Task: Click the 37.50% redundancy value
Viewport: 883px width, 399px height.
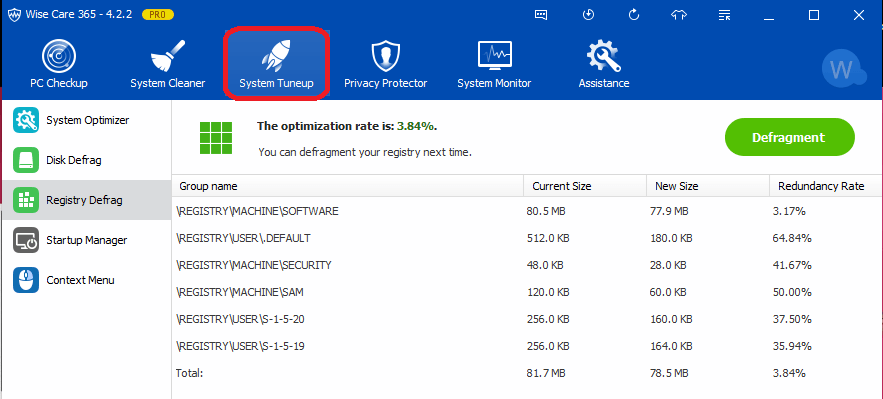Action: 792,319
